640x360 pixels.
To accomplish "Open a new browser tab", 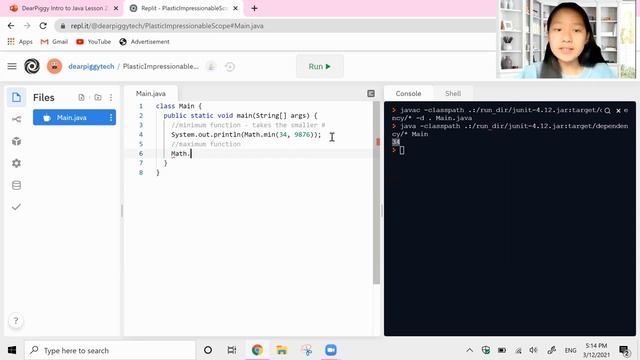I will (254, 8).
